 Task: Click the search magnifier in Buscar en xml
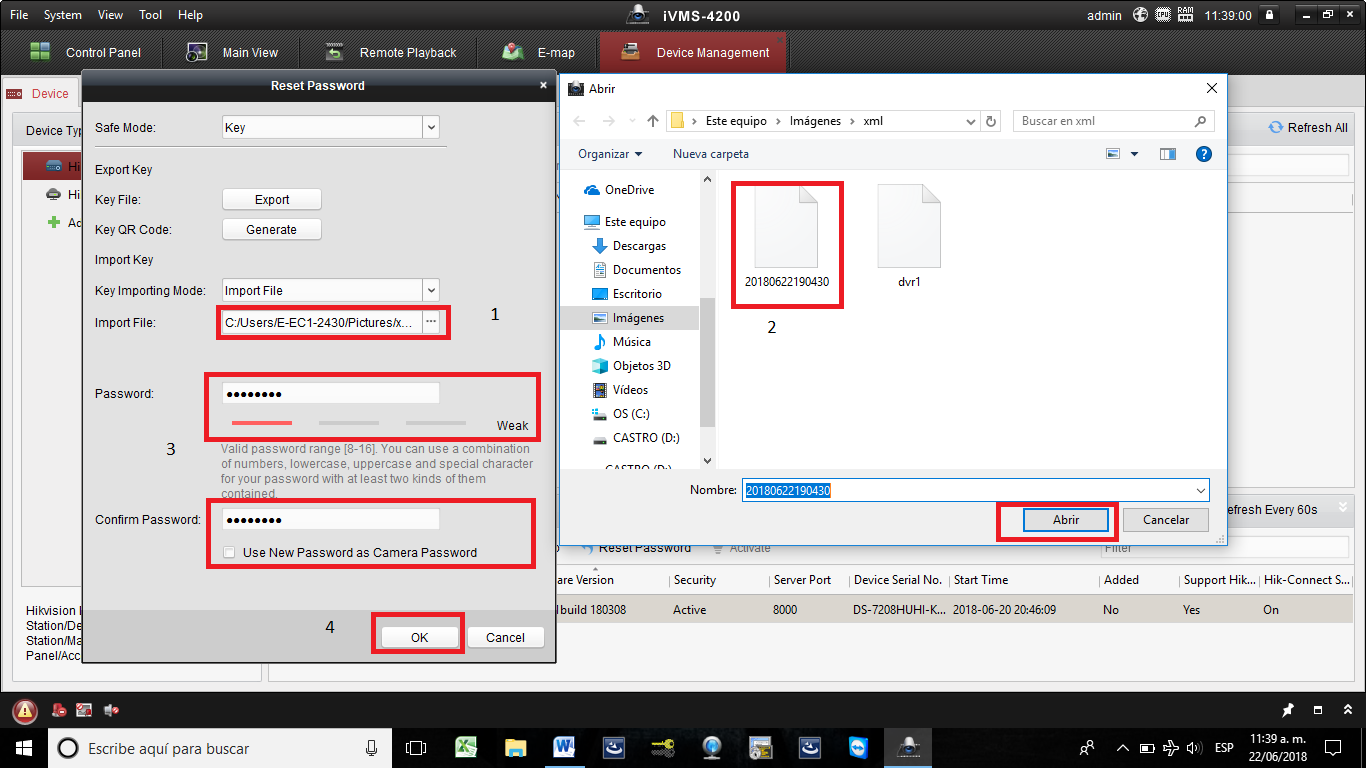1201,121
